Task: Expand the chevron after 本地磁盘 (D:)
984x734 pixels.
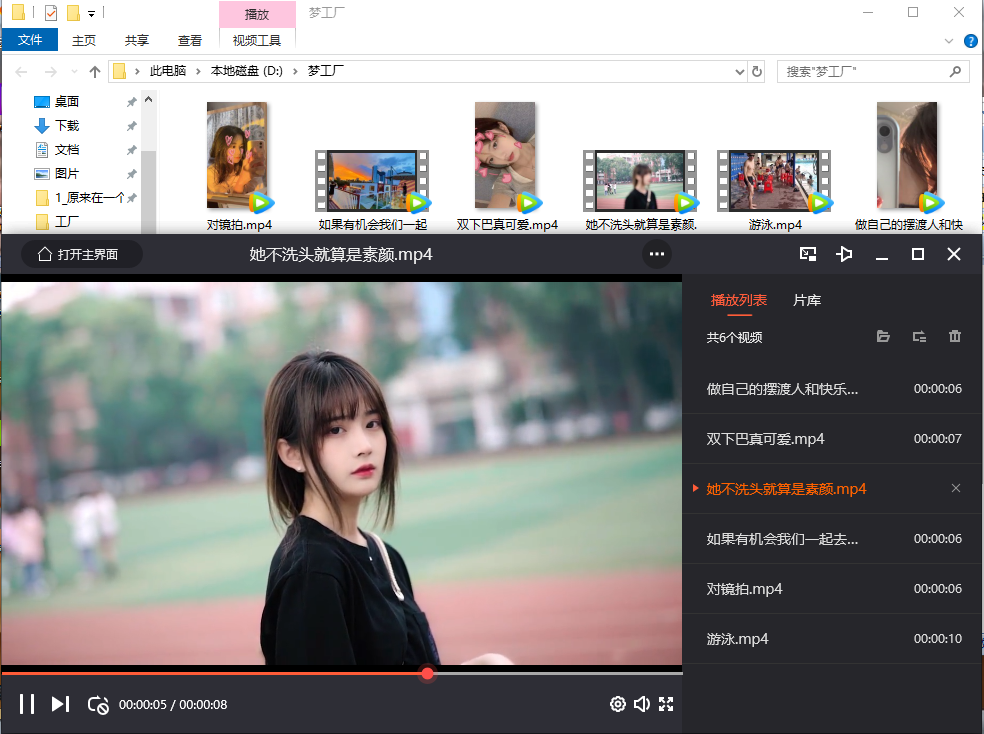Action: click(295, 72)
